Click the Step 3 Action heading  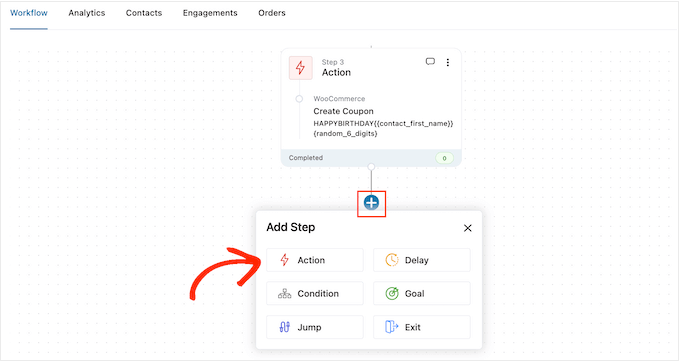[336, 72]
